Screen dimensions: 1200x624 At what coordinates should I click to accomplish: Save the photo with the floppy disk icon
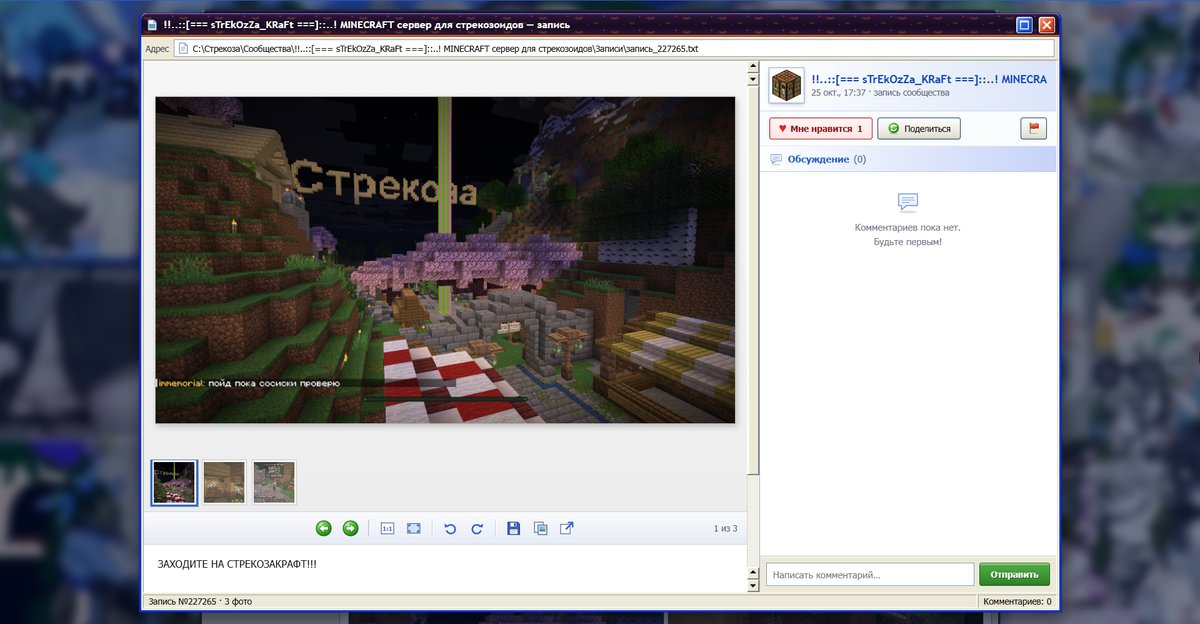(x=513, y=528)
